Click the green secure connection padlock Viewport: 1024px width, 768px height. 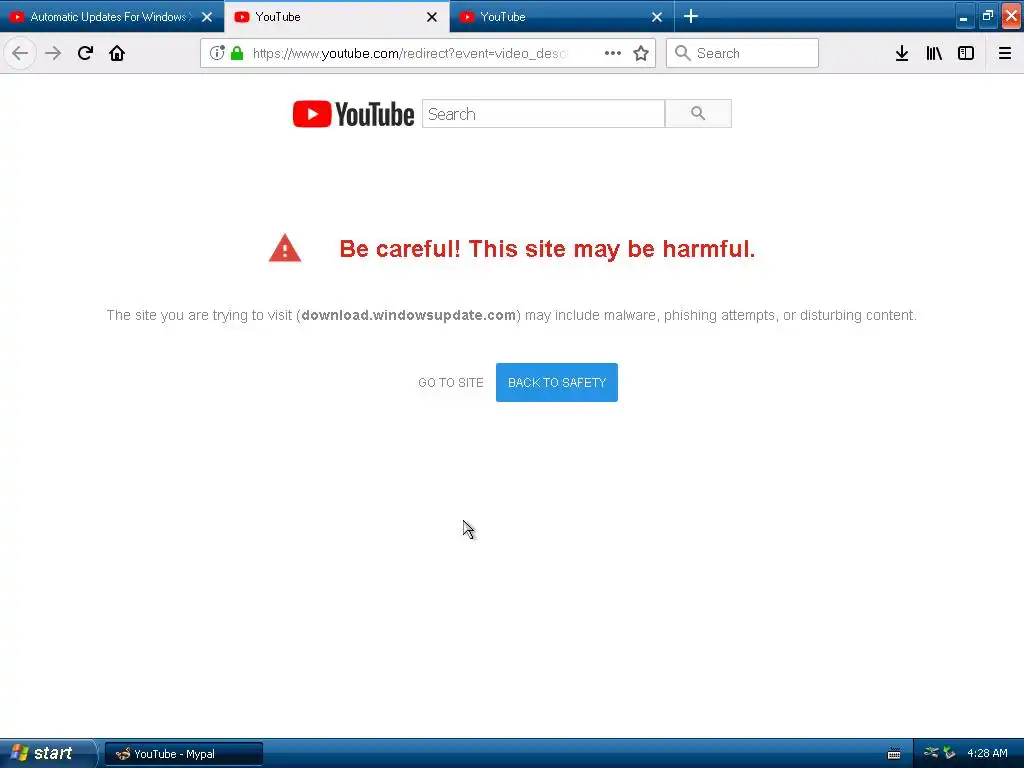coord(237,53)
